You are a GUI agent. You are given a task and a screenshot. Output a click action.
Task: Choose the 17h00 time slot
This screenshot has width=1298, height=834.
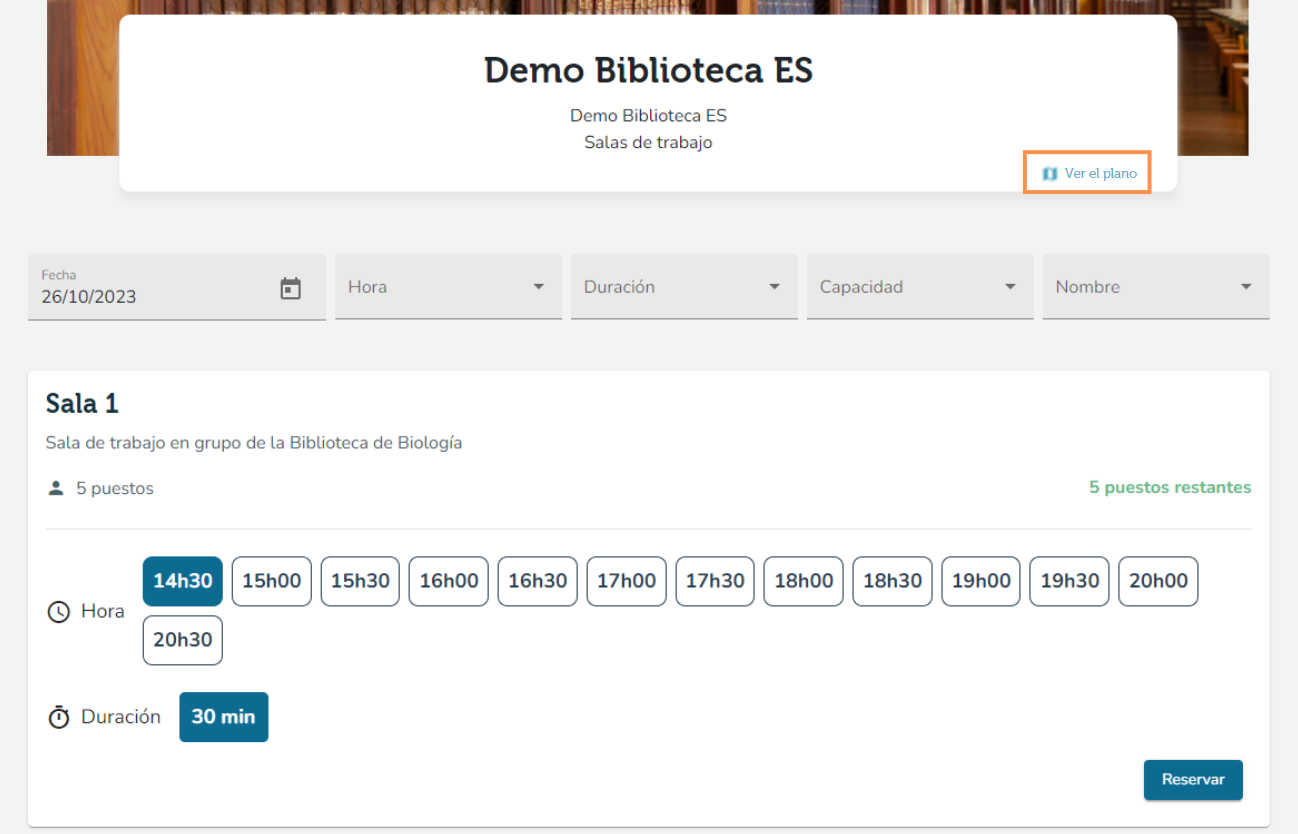[627, 581]
